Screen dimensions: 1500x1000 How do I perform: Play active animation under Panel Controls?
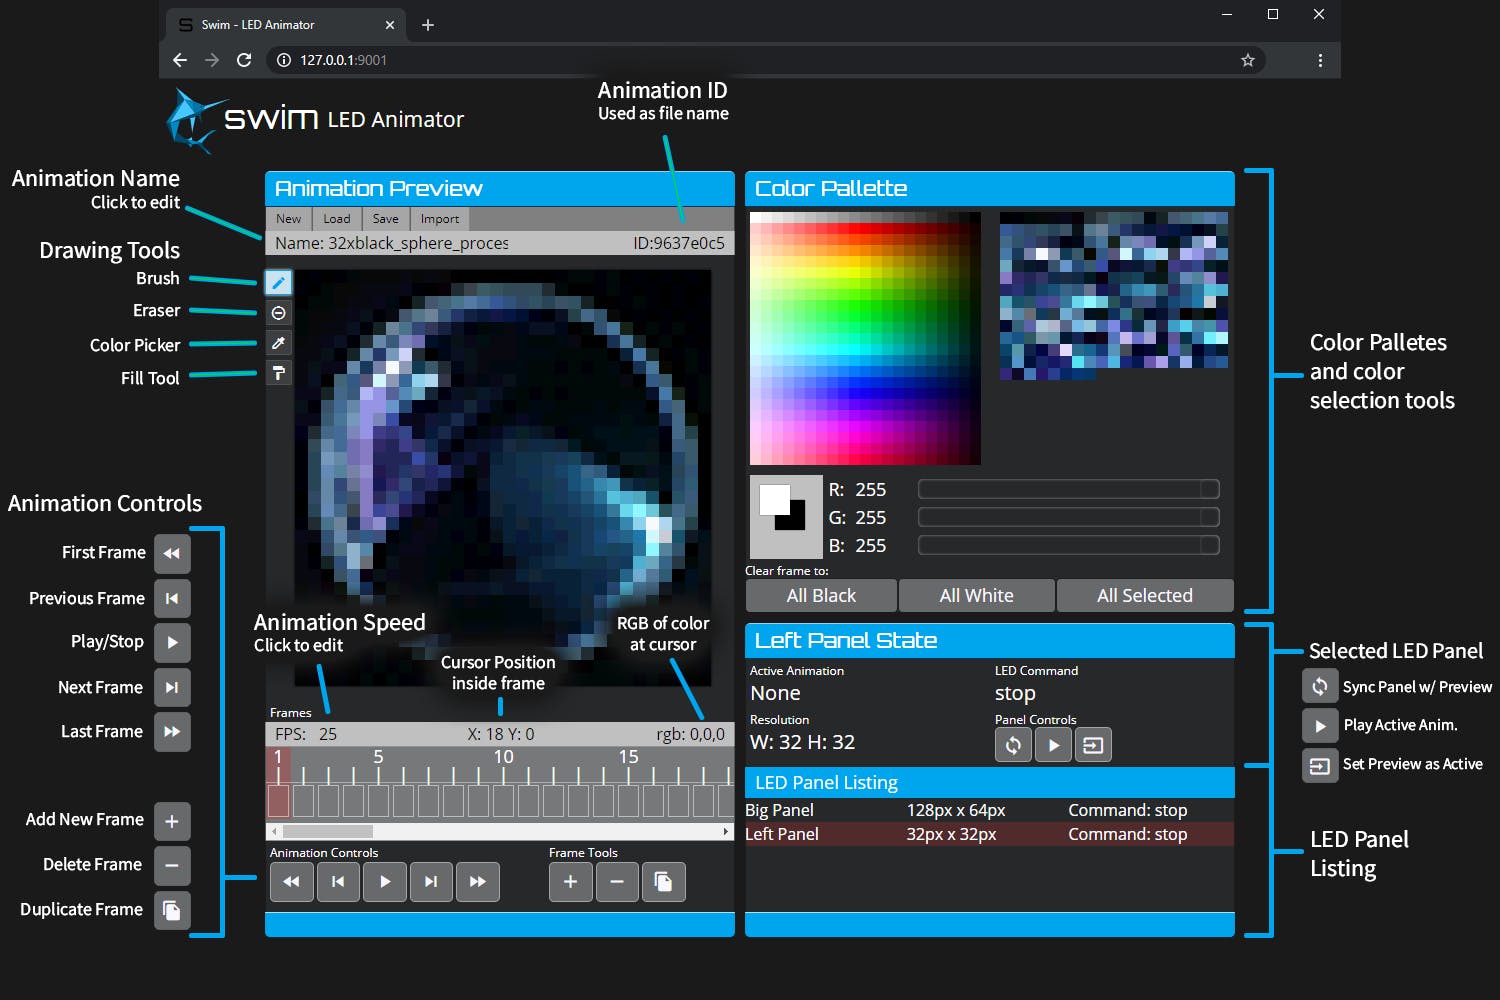point(1053,745)
